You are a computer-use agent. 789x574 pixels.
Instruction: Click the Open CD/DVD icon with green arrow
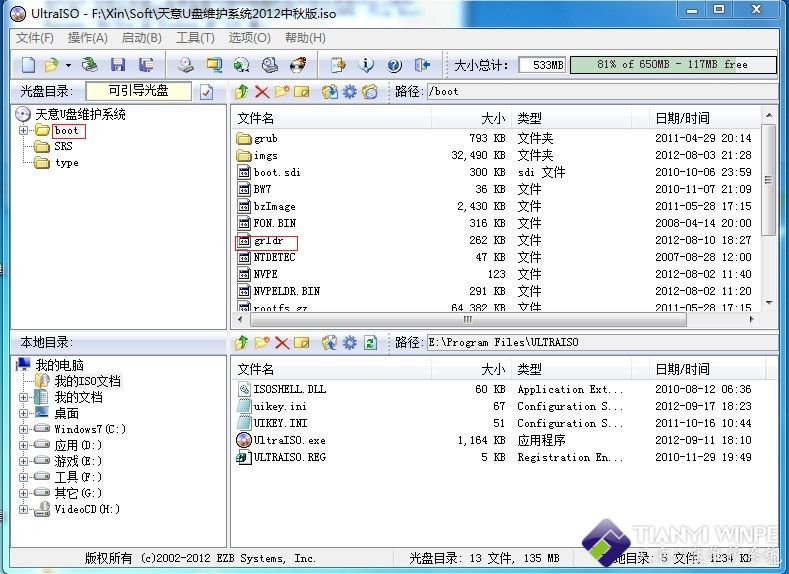tap(90, 64)
